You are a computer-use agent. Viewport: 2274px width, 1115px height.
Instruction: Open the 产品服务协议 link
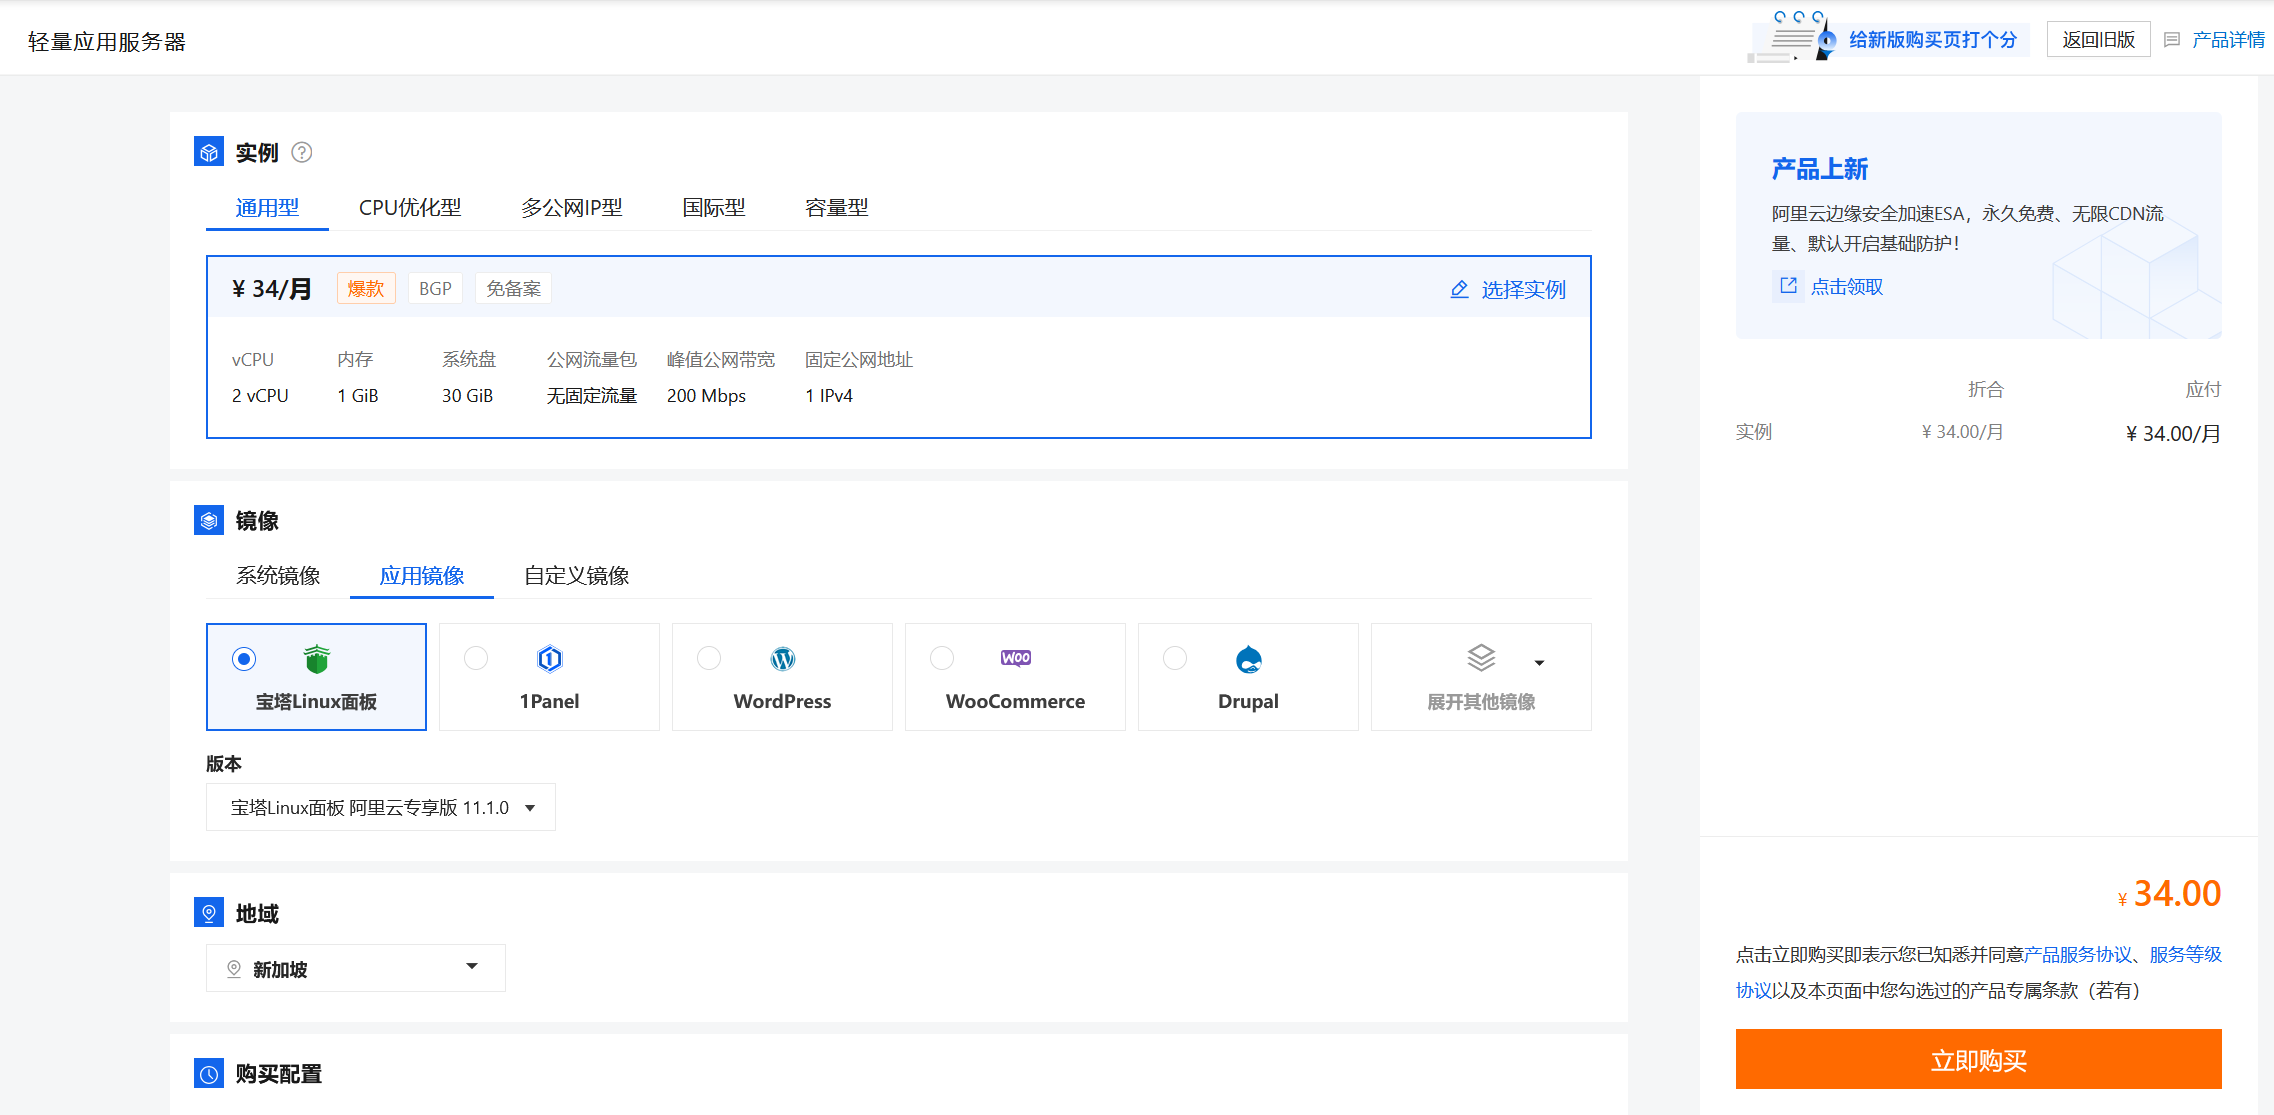coord(2078,954)
